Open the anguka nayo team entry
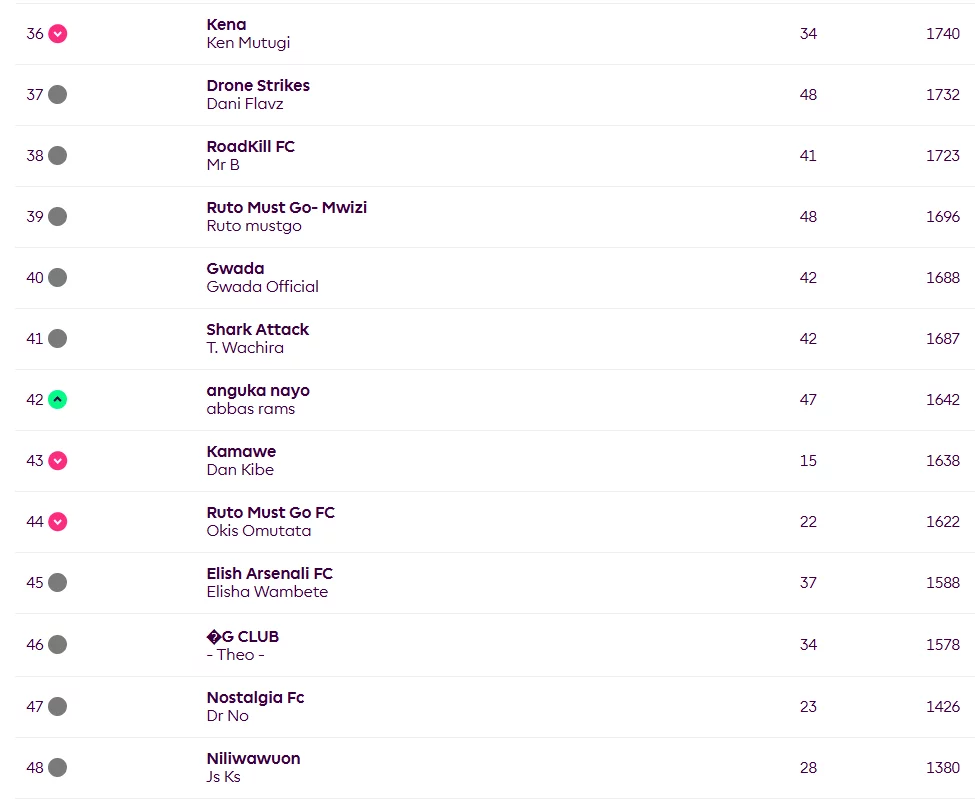 (x=258, y=391)
